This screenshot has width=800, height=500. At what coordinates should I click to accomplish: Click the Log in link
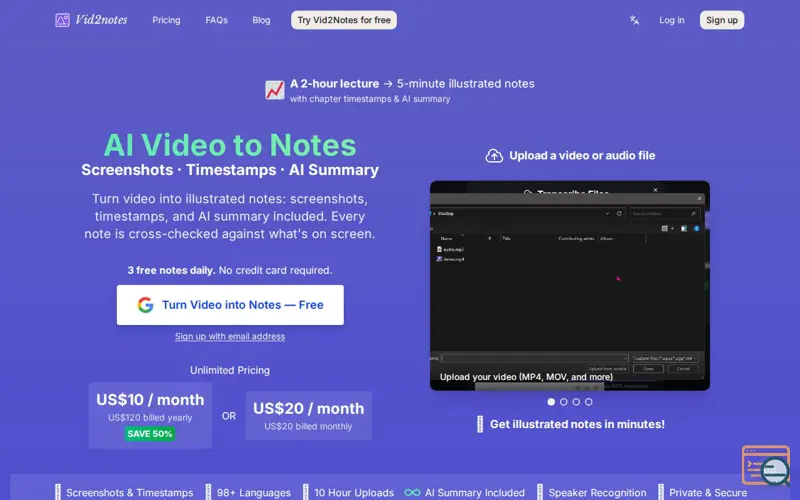[x=671, y=20]
